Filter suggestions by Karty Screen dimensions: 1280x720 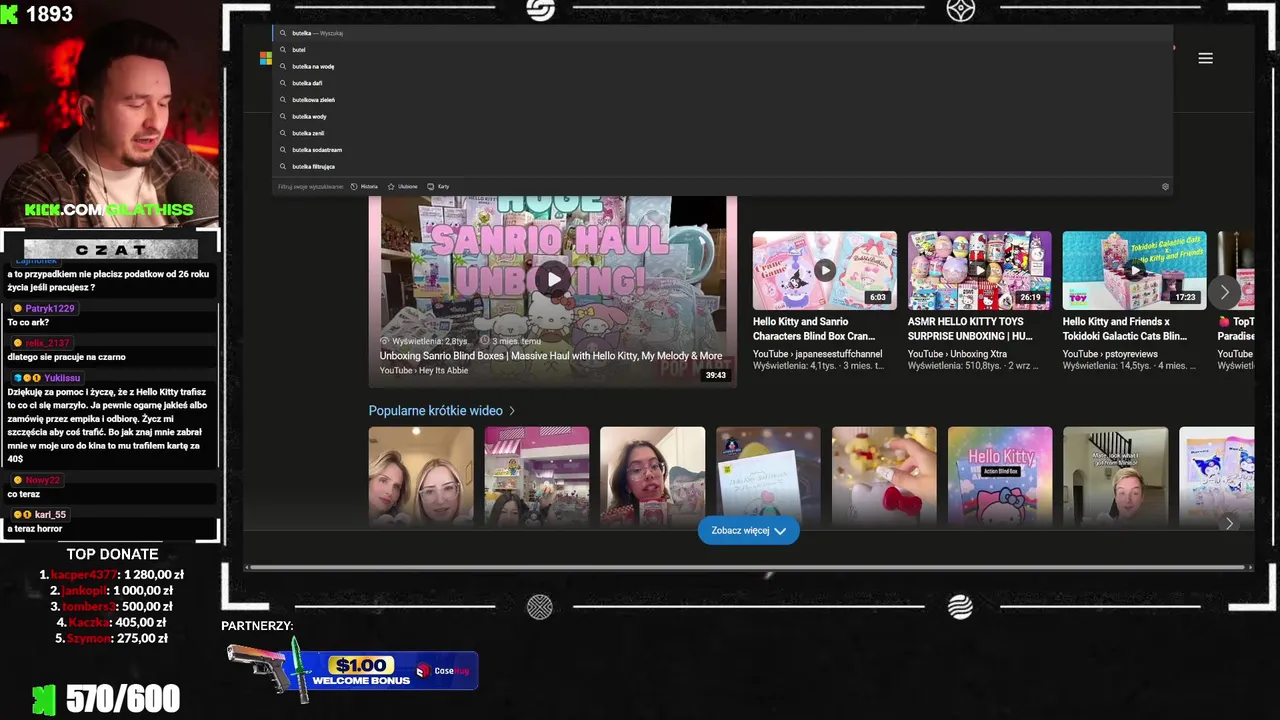pos(438,187)
